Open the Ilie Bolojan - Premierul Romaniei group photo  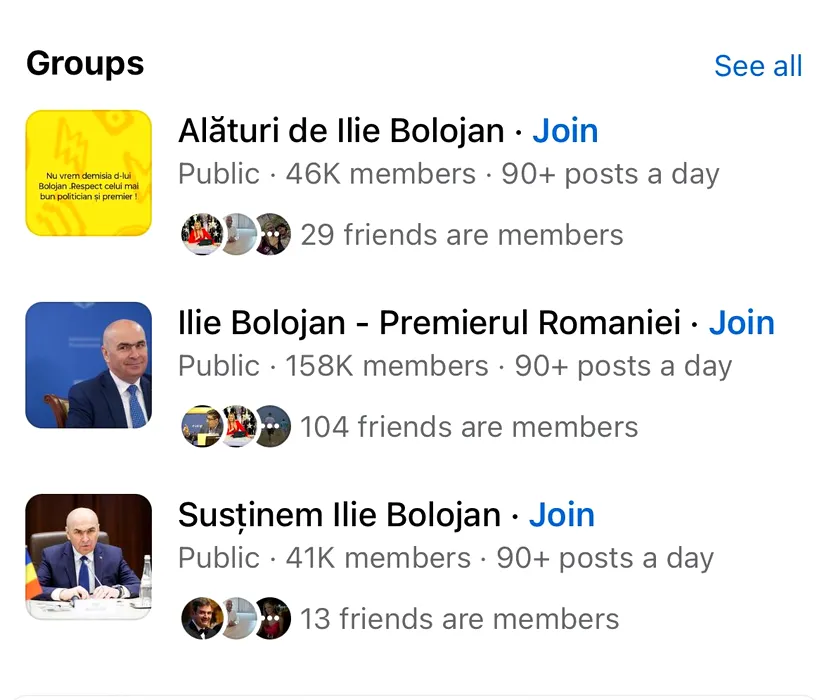tap(88, 365)
